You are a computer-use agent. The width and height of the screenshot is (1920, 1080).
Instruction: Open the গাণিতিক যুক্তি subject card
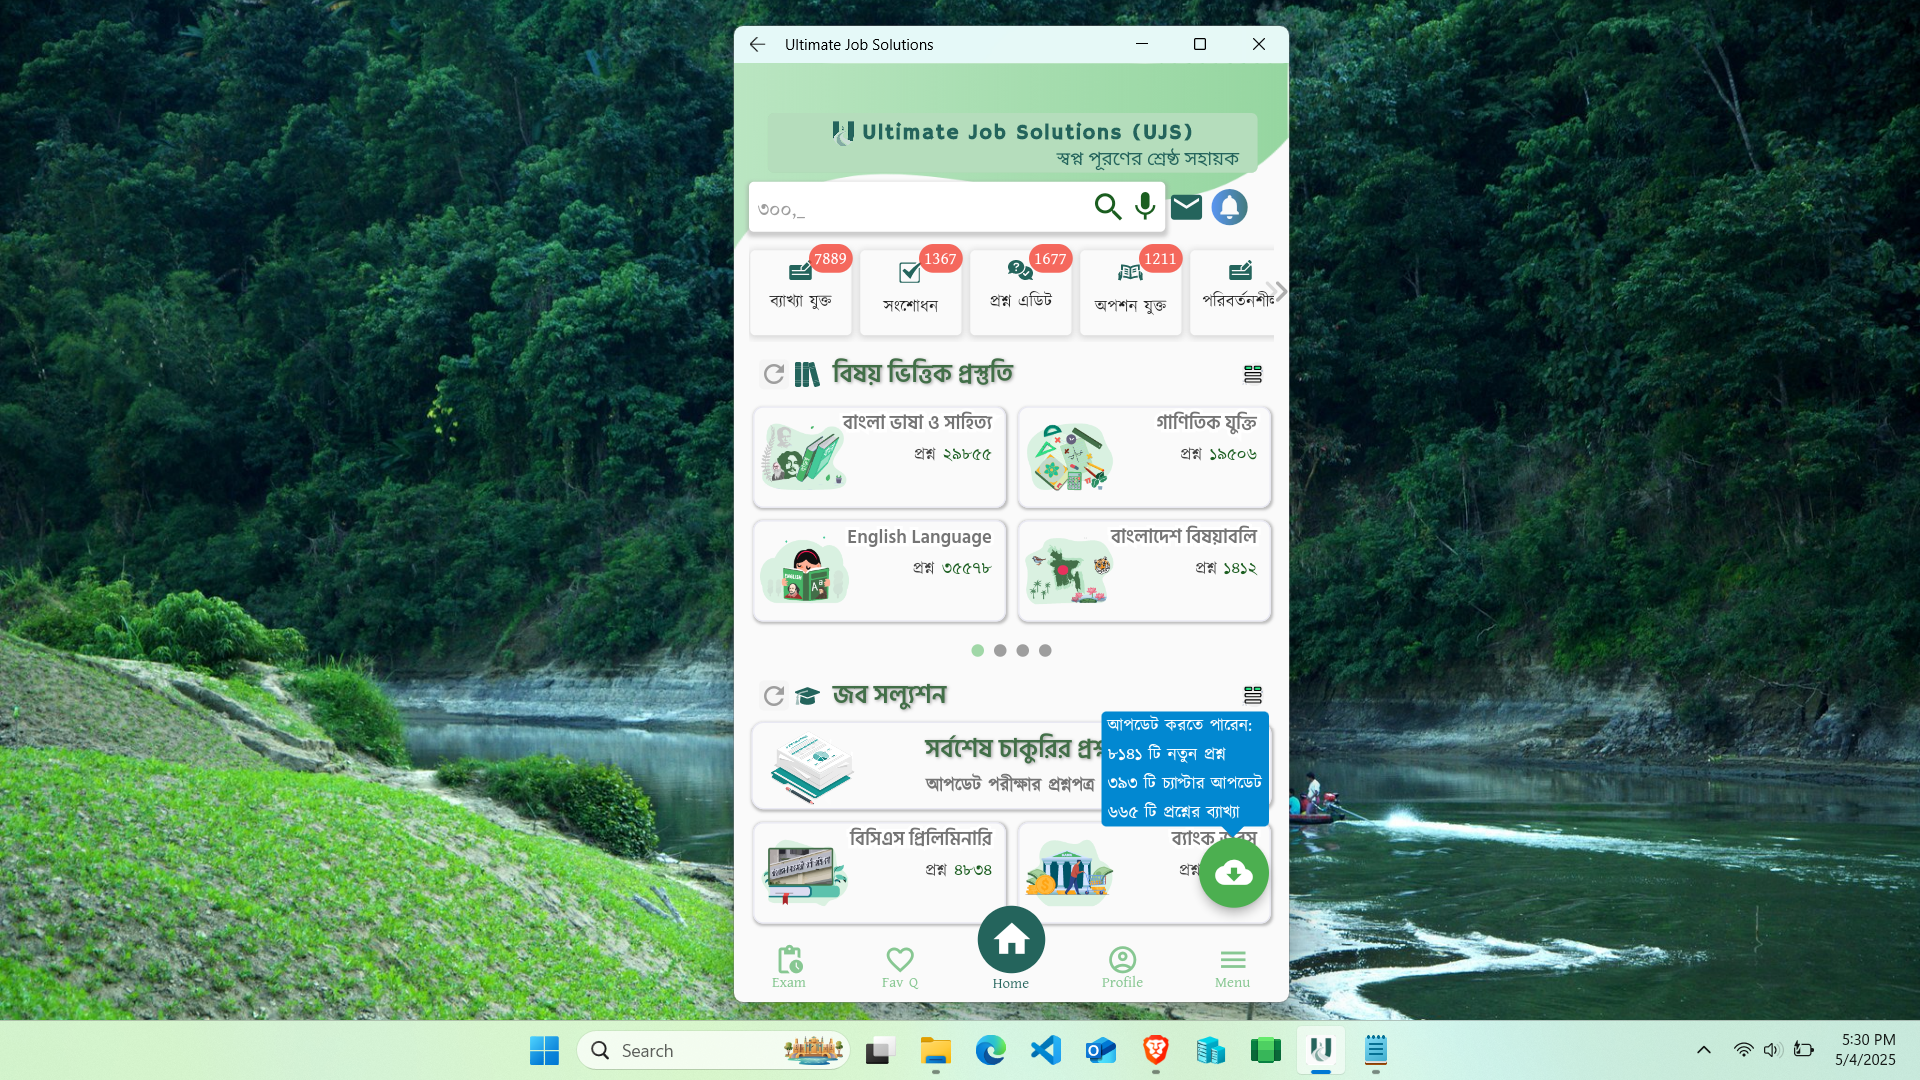(x=1144, y=457)
